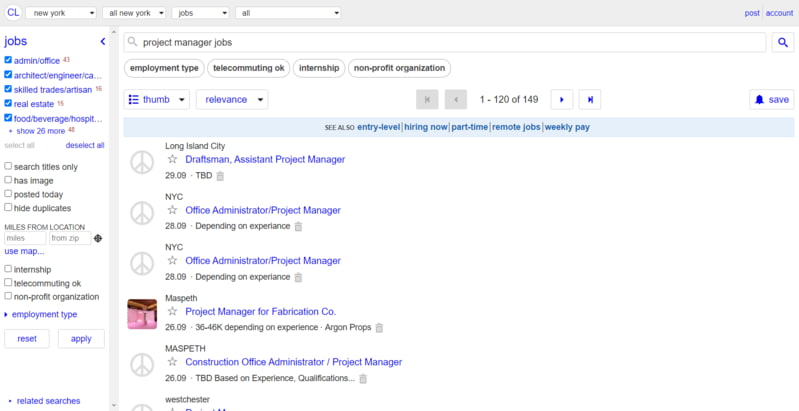Uncheck the food/beverage/hospitality category
The height and width of the screenshot is (411, 799).
[x=8, y=118]
